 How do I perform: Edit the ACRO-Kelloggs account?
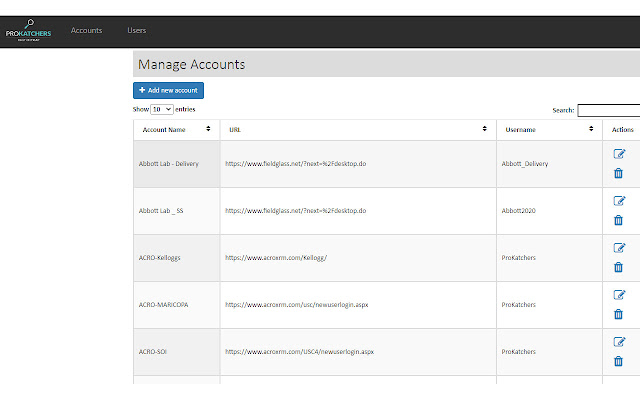[x=619, y=248]
